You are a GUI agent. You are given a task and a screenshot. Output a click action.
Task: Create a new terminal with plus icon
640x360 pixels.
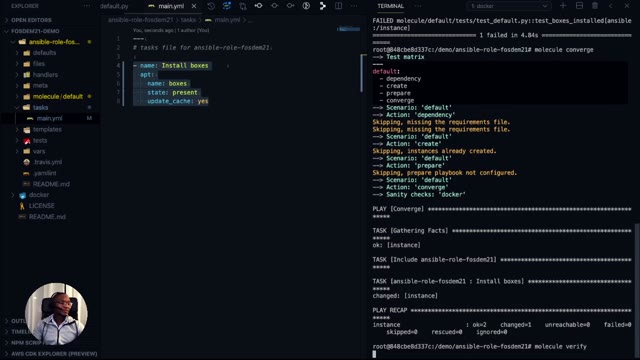563,6
